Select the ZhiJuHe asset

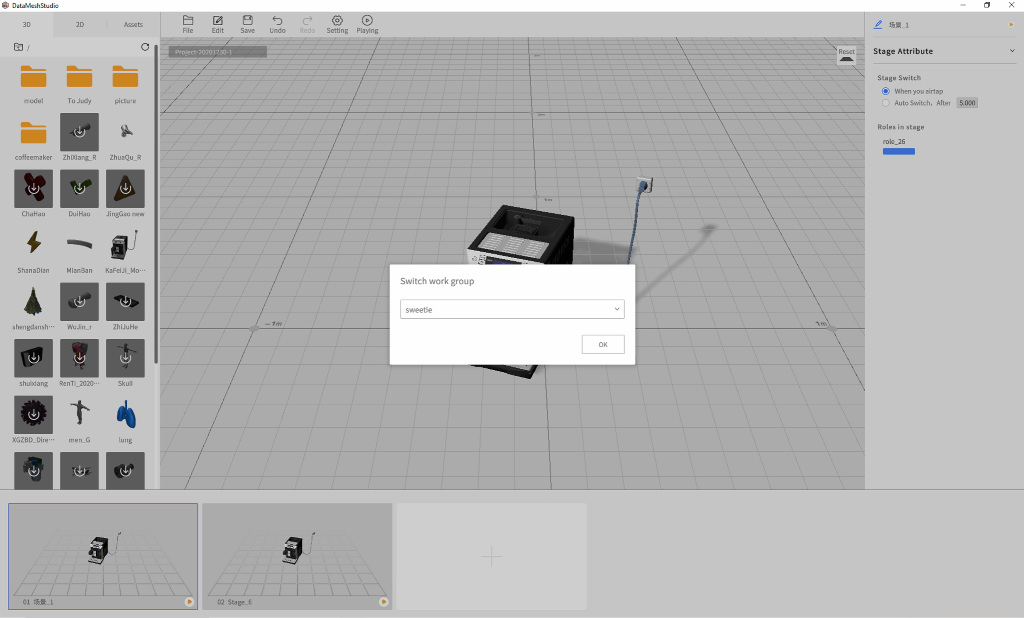[125, 306]
